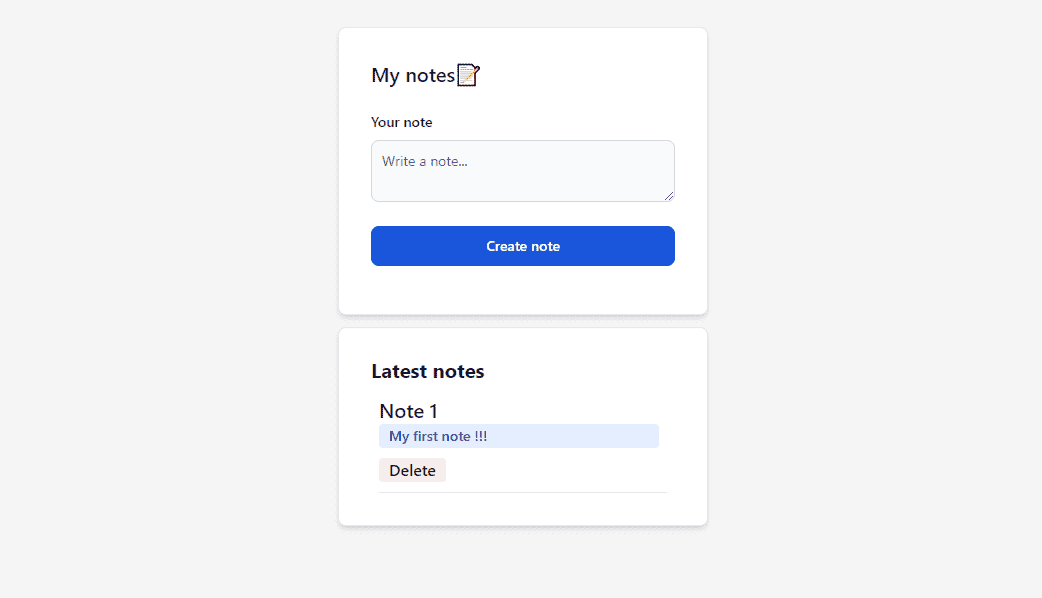The height and width of the screenshot is (598, 1042).
Task: Click the digit 1 in Note 1
Action: [433, 411]
